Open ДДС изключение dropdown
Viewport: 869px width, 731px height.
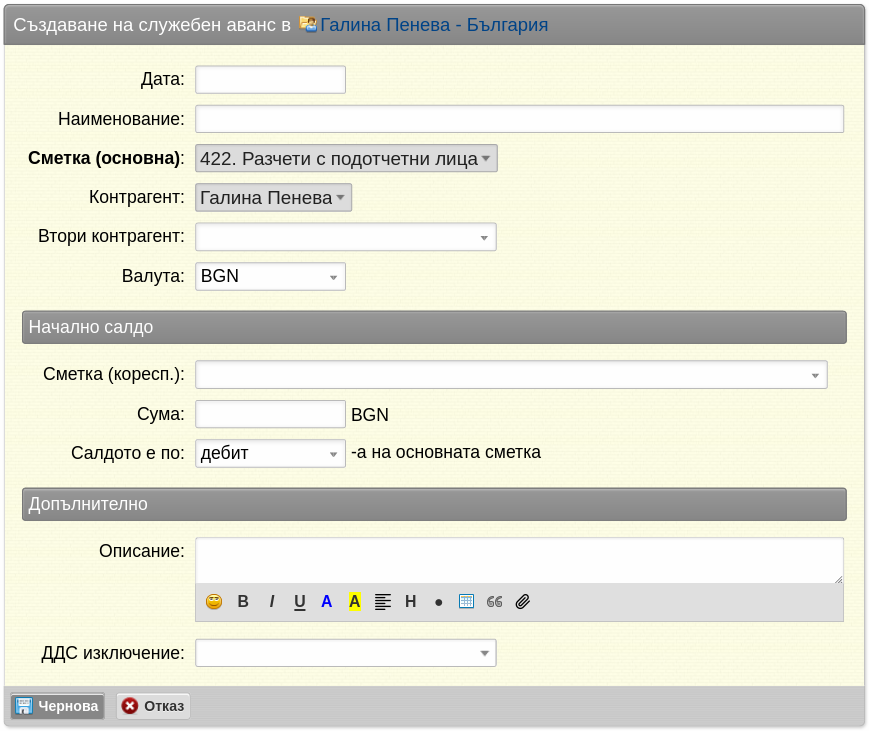coord(346,653)
